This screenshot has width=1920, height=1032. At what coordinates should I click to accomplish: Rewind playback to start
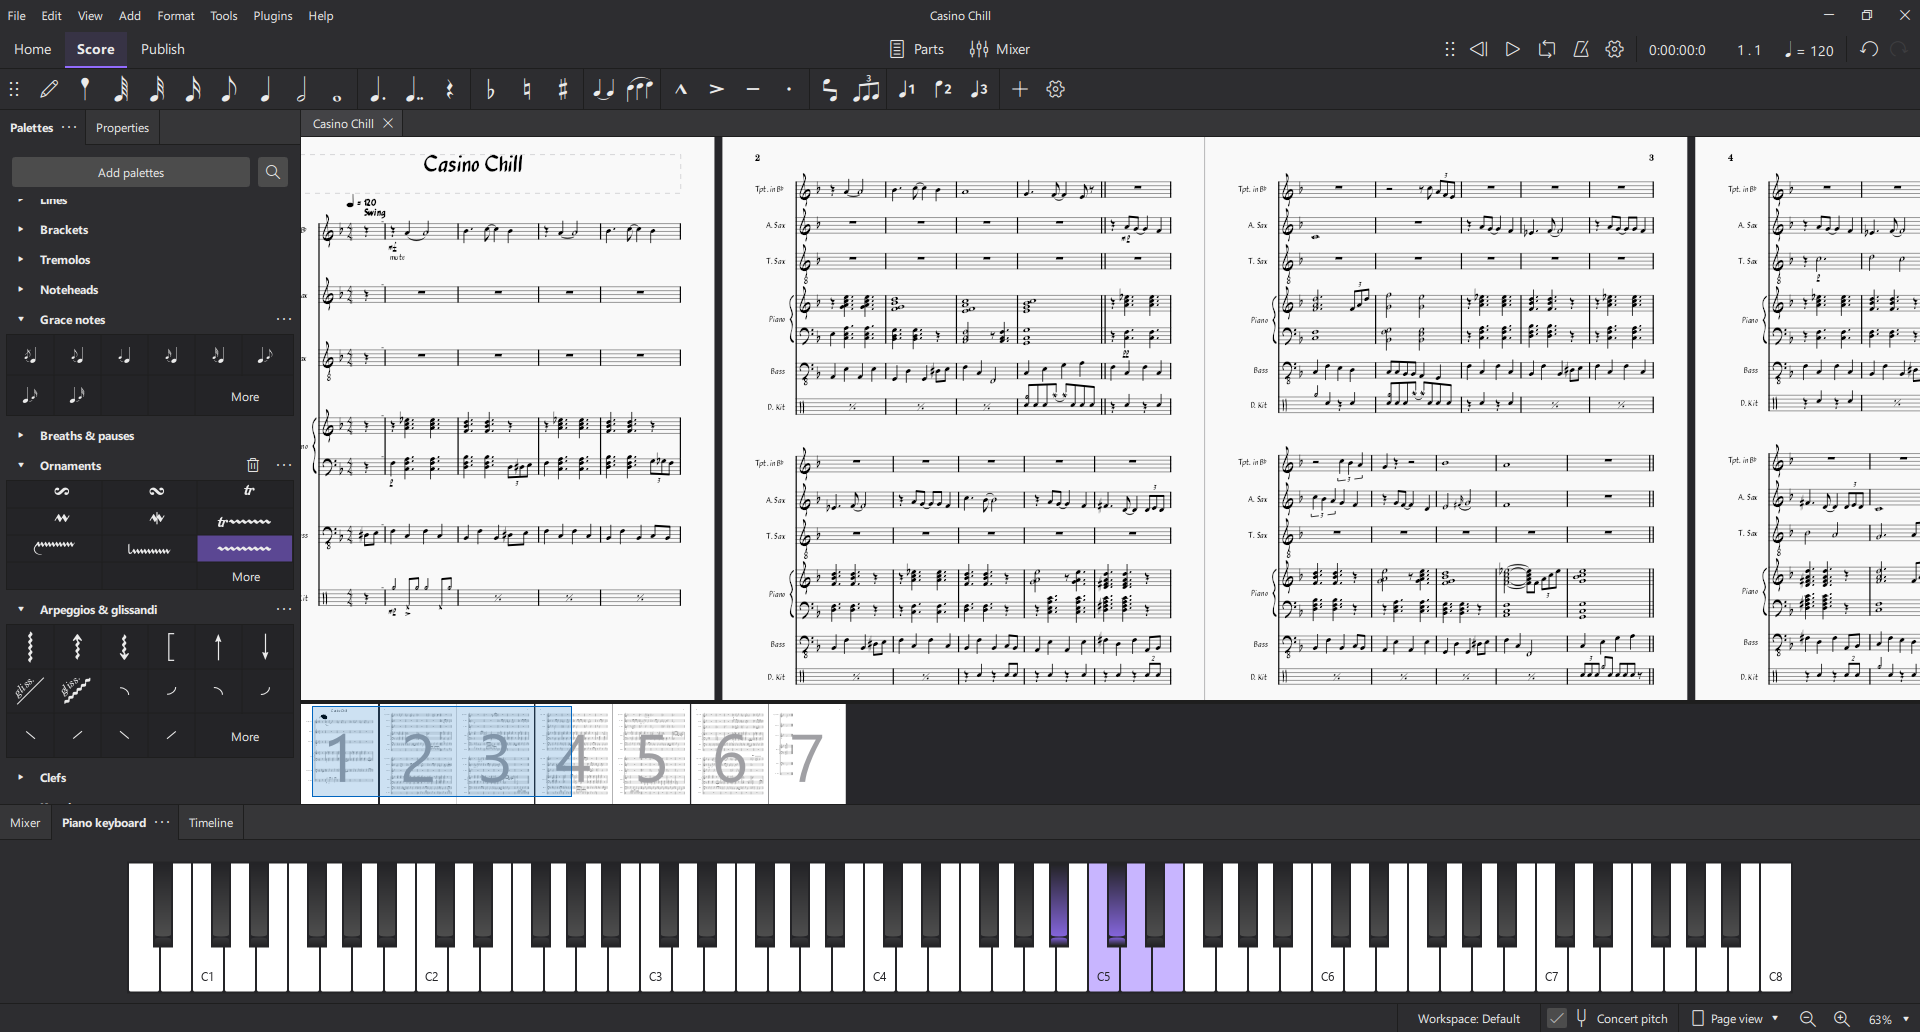1478,49
